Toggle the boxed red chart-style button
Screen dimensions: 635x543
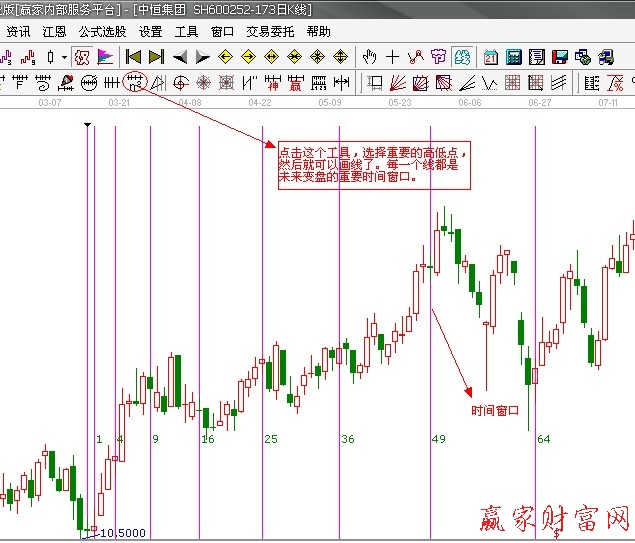tap(82, 57)
